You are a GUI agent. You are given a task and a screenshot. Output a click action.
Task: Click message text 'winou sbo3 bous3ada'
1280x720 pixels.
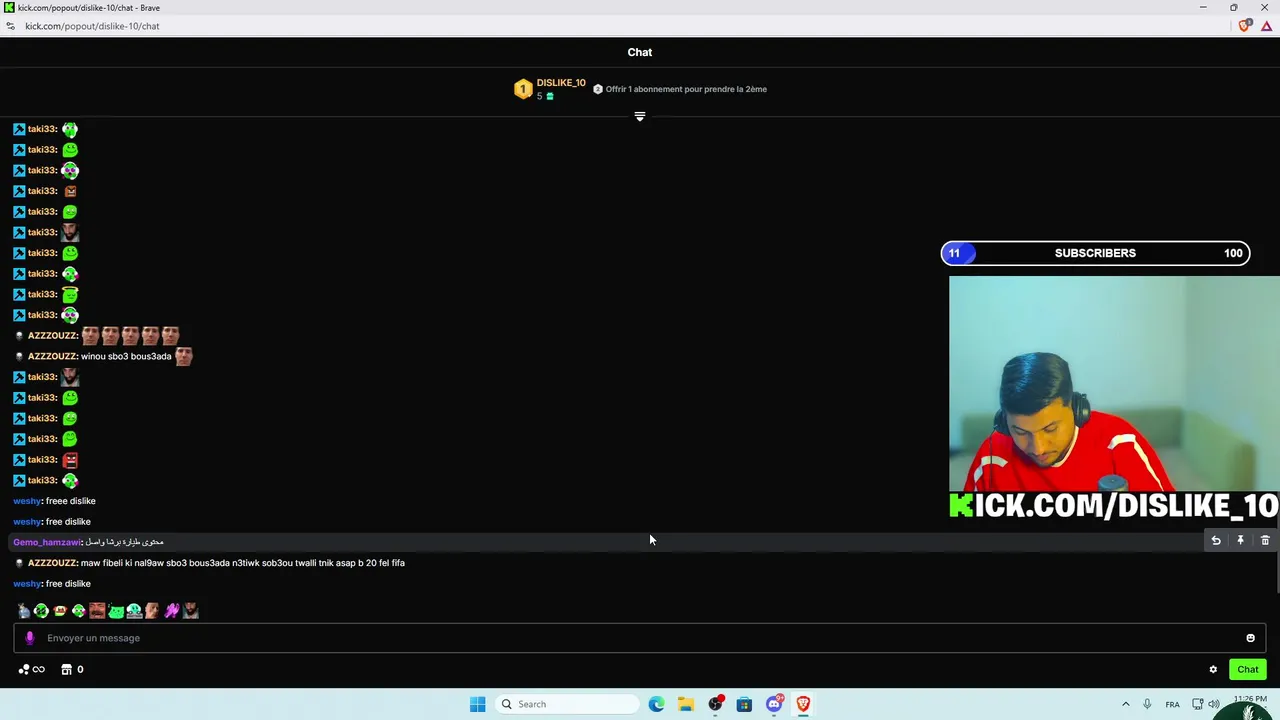pyautogui.click(x=126, y=356)
